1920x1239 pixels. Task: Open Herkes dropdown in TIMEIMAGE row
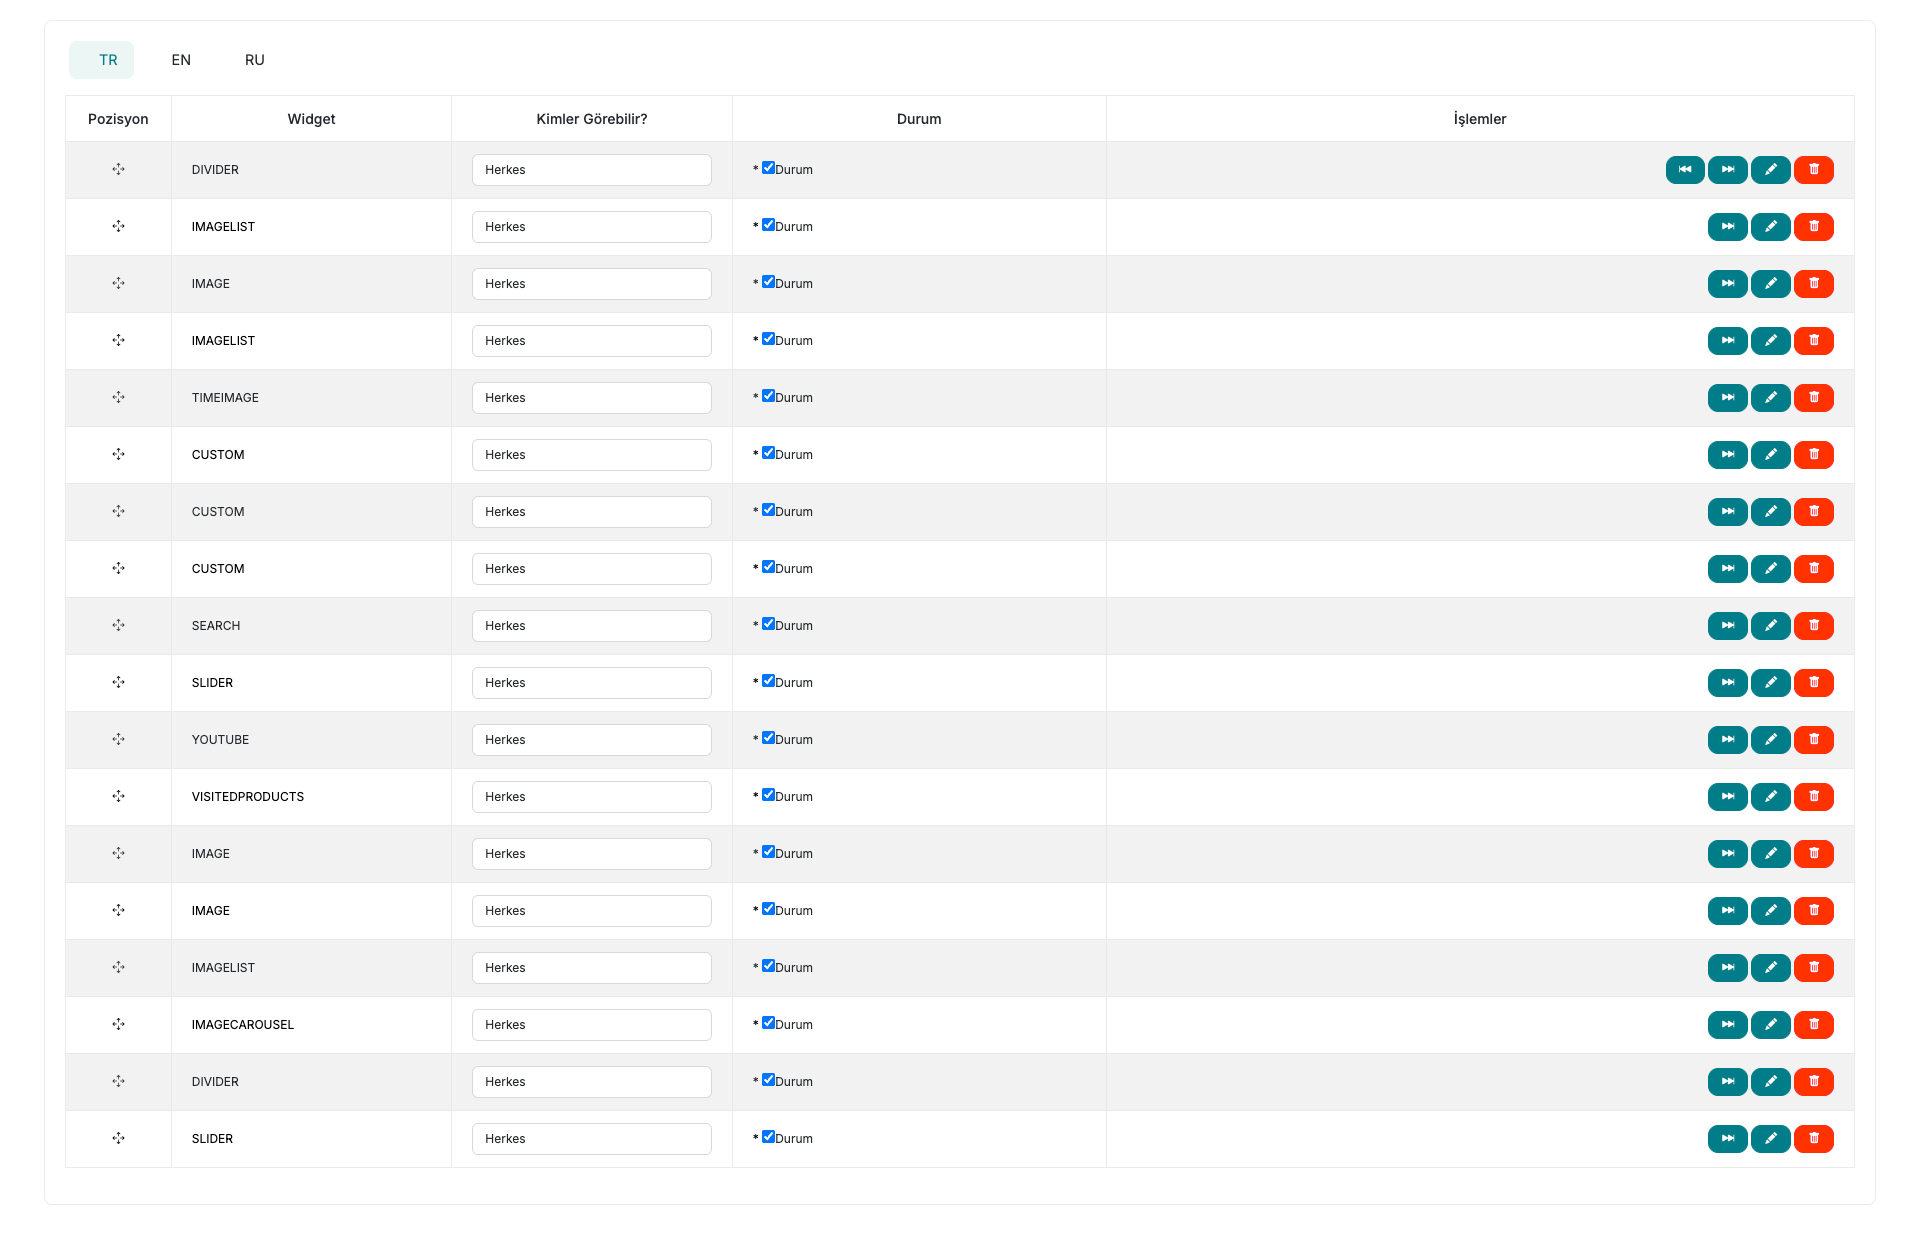(x=591, y=398)
